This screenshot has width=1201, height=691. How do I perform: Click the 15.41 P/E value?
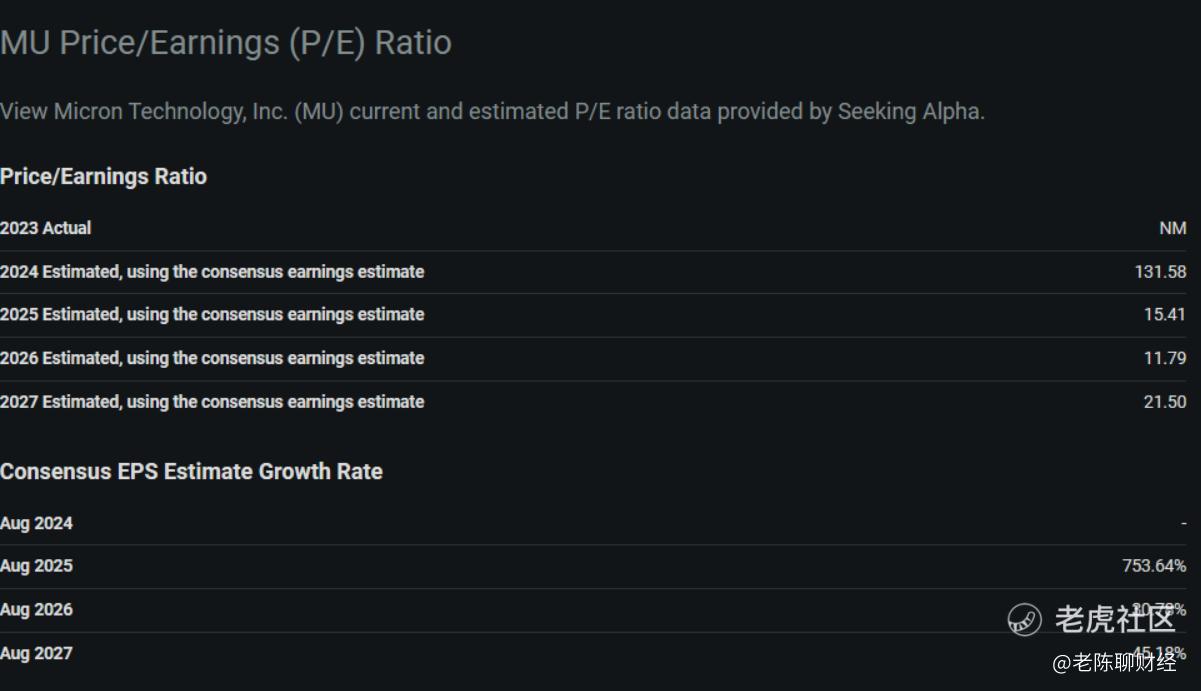click(x=1164, y=315)
